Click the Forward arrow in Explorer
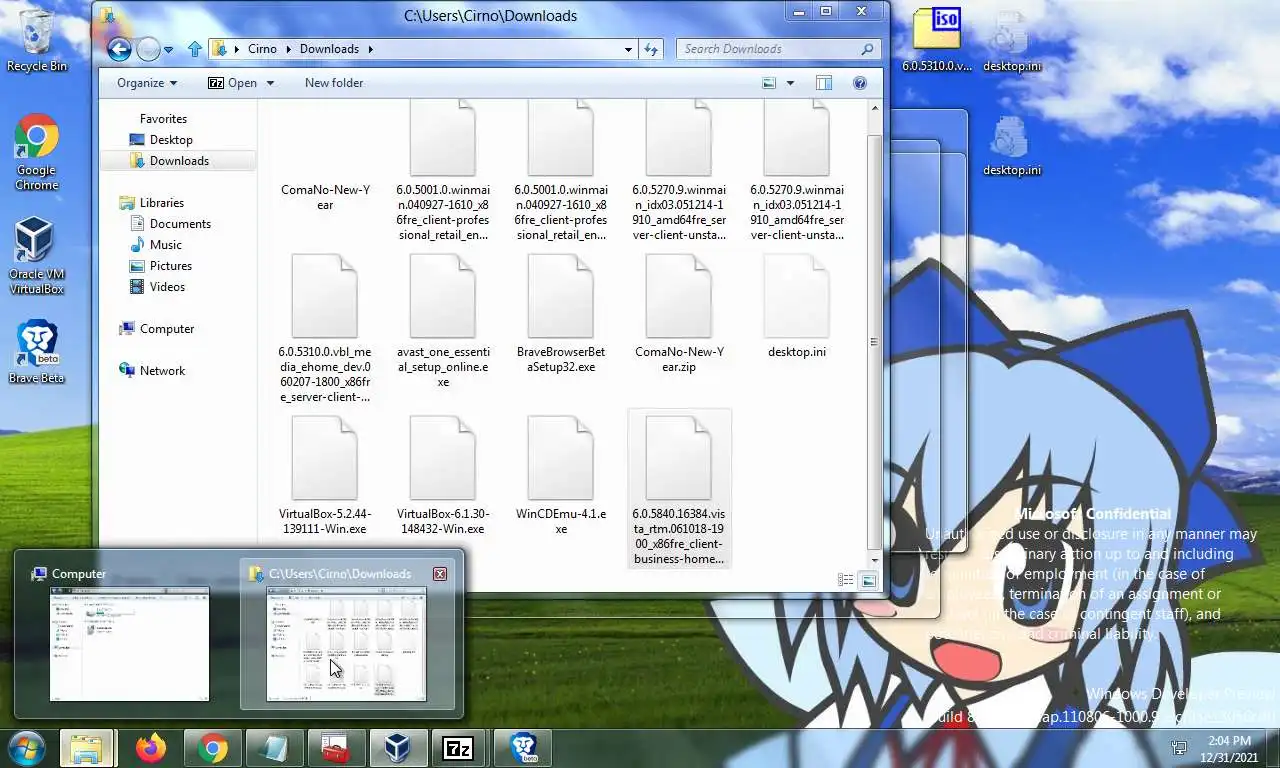1280x768 pixels. [148, 48]
